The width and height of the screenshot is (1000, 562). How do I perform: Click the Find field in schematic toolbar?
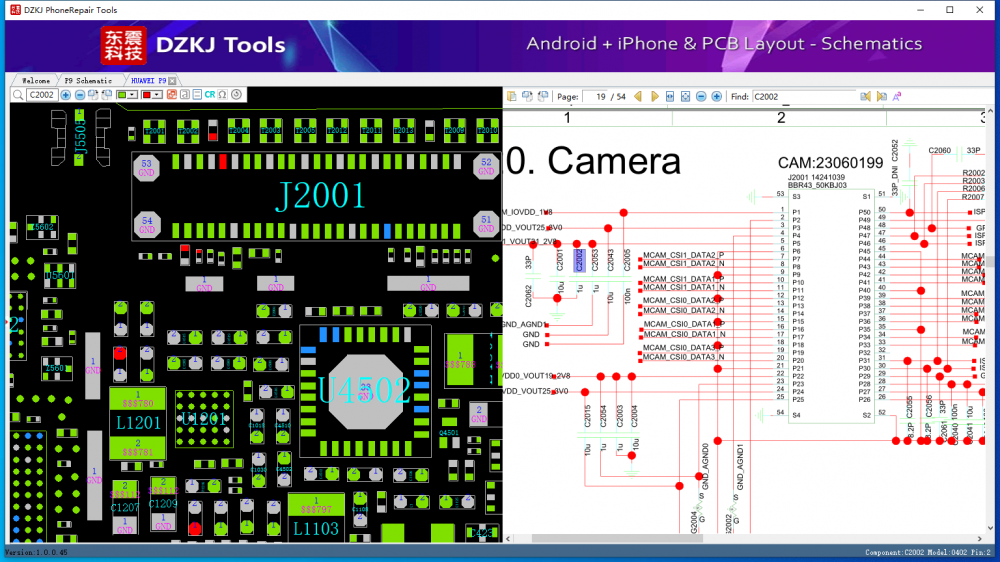pyautogui.click(x=803, y=97)
